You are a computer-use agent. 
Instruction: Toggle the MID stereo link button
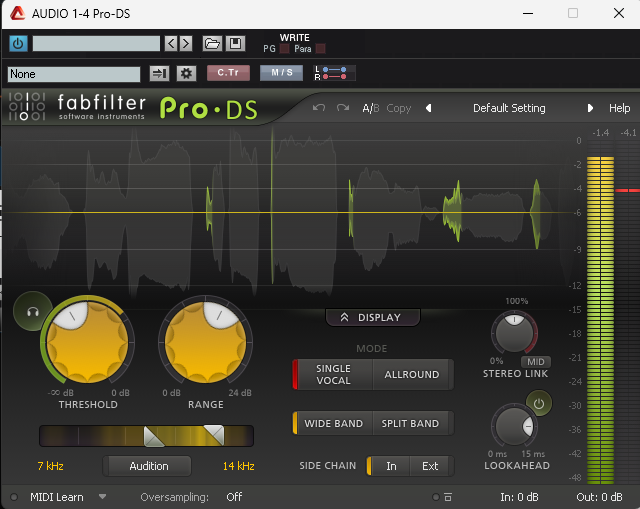pyautogui.click(x=536, y=362)
